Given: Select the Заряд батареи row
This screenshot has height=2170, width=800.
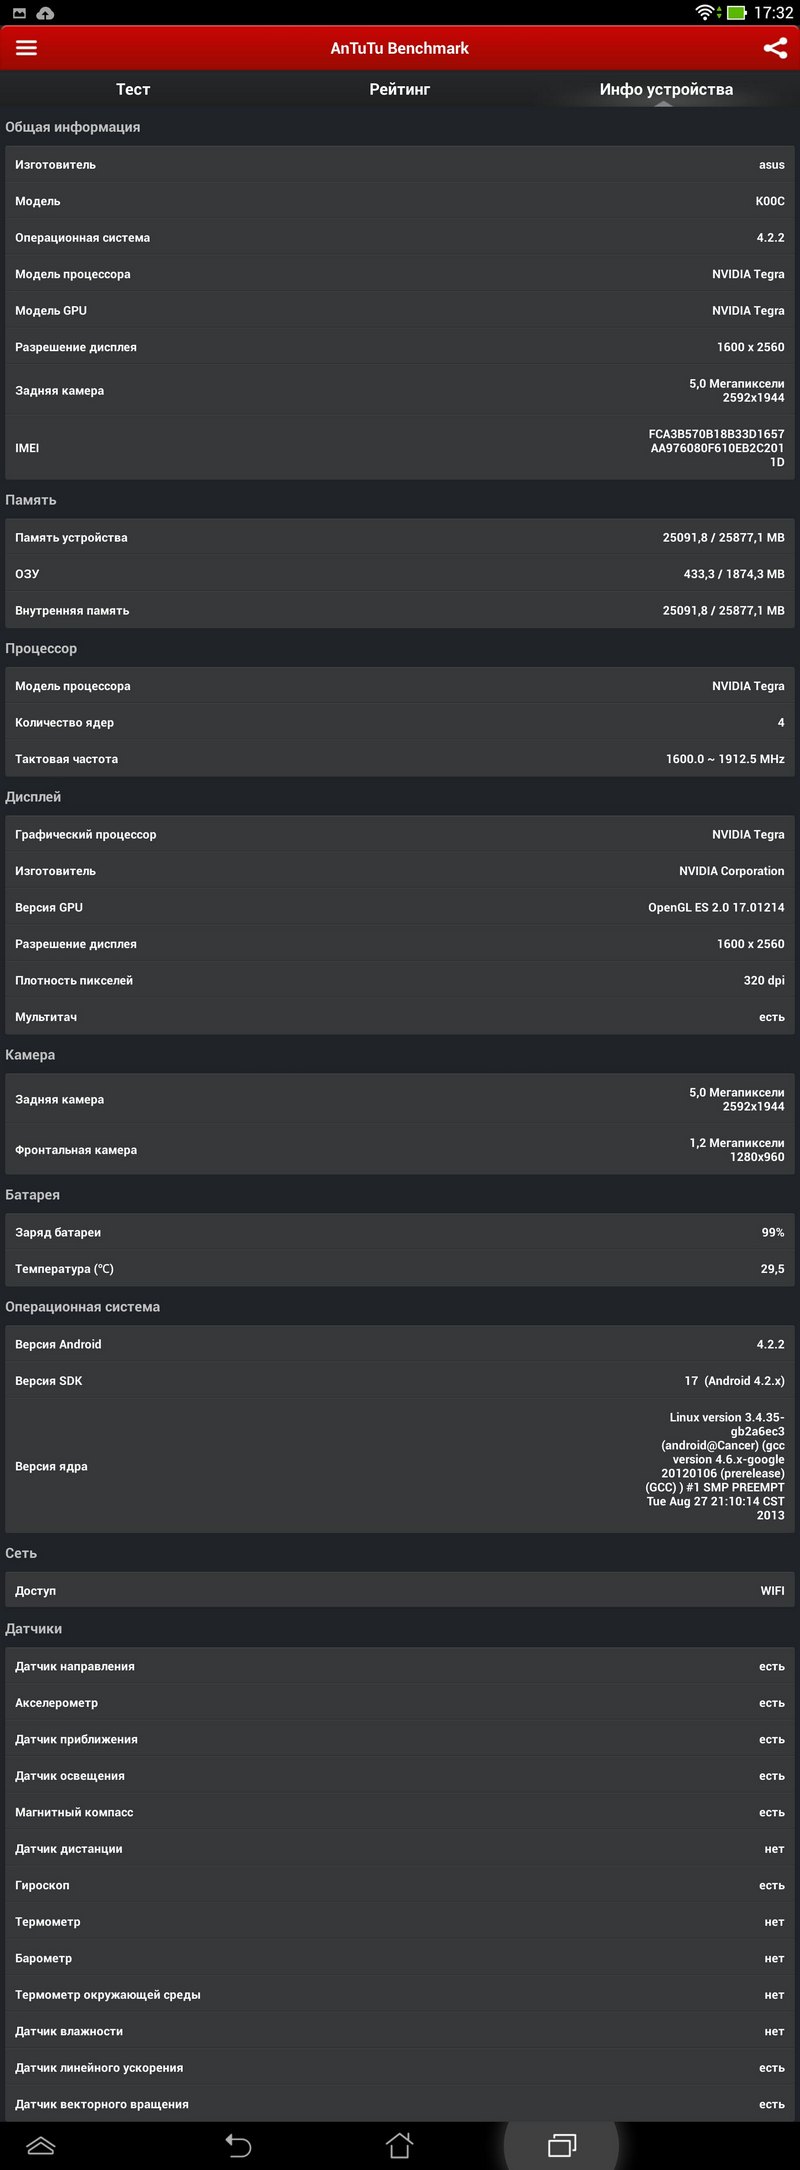Looking at the screenshot, I should [400, 1233].
